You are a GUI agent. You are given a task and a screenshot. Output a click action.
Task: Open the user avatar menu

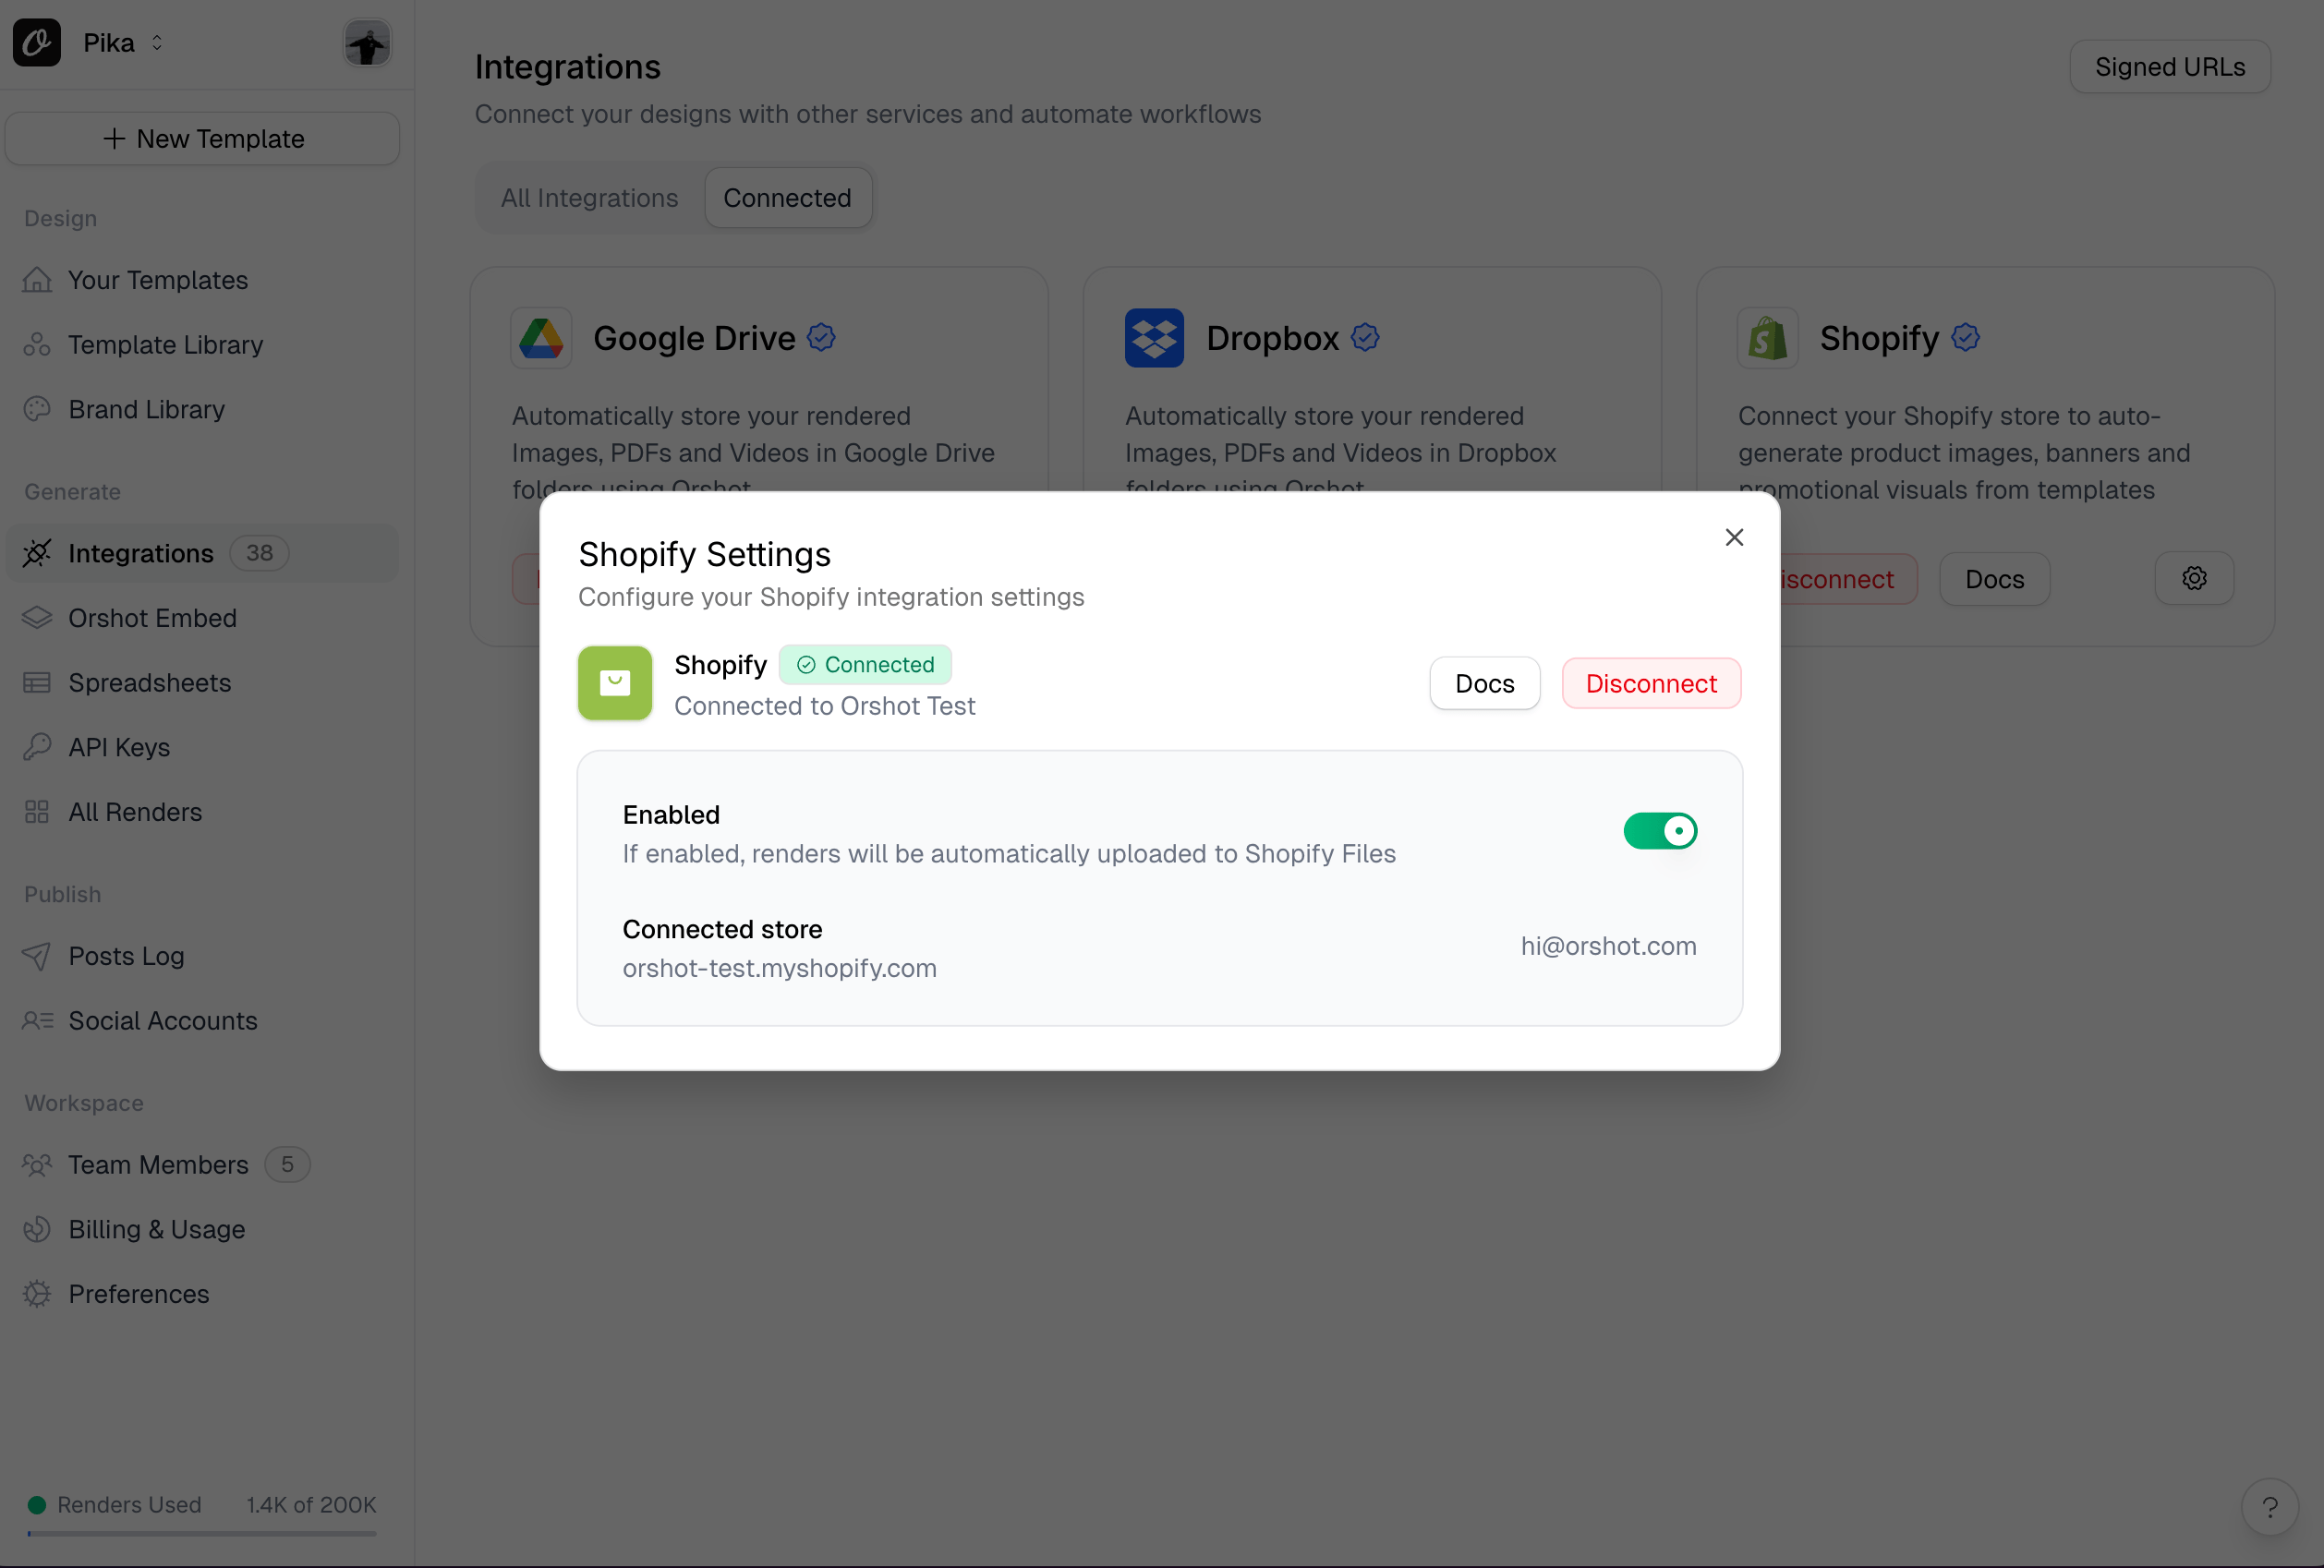[x=367, y=43]
